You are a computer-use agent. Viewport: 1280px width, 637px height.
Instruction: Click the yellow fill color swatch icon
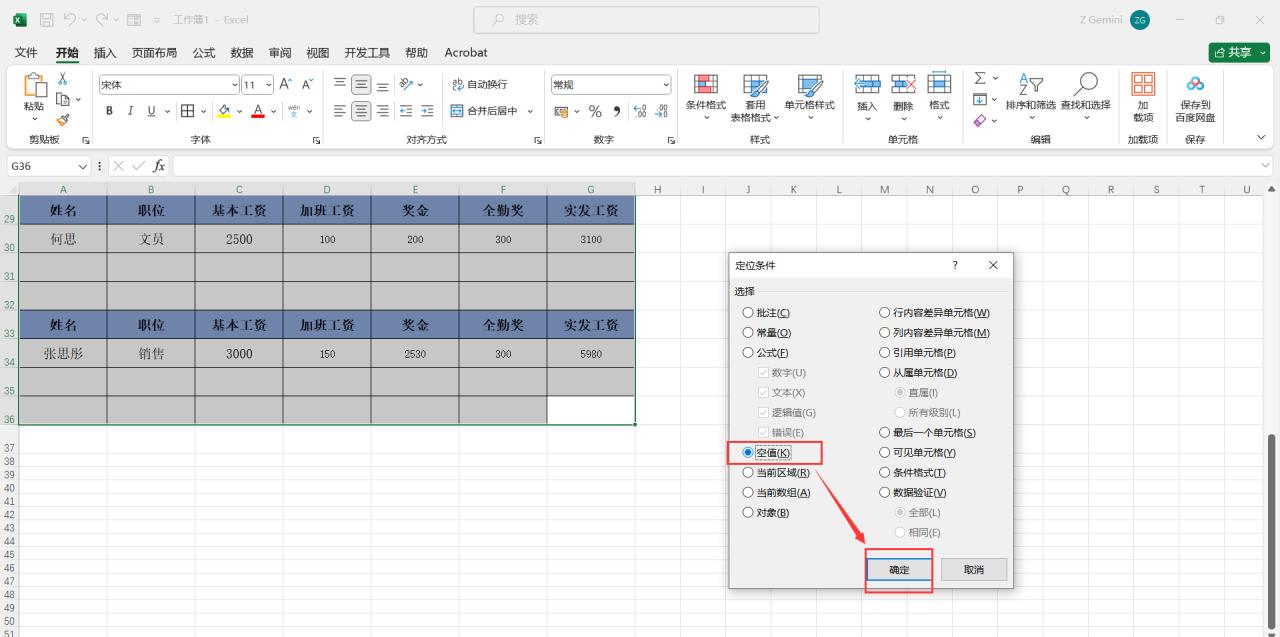tap(224, 111)
